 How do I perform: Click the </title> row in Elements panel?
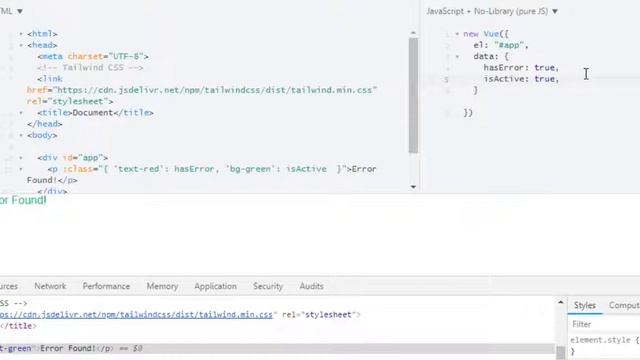(x=18, y=326)
